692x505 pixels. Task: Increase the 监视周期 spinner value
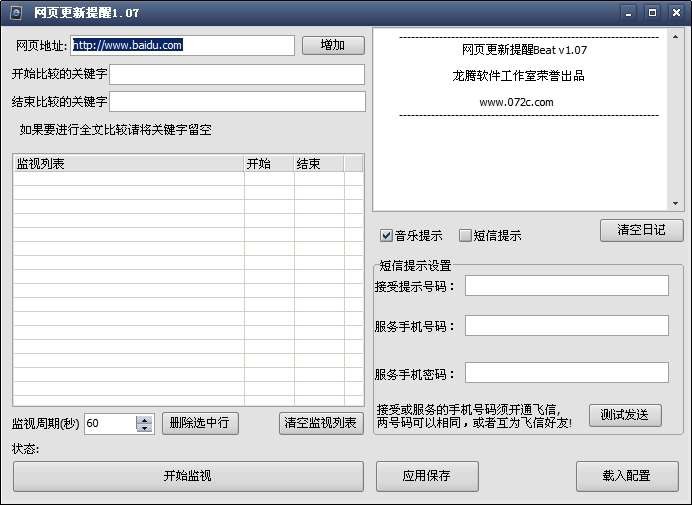pos(144,419)
